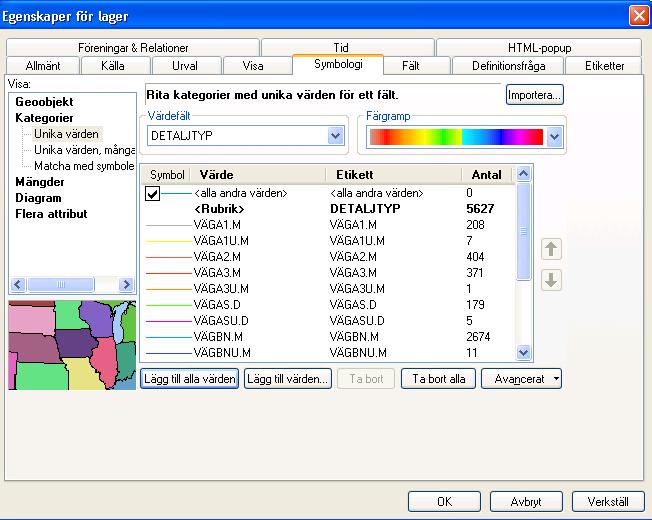Select Matcha med symboler option
The image size is (652, 520).
(84, 166)
